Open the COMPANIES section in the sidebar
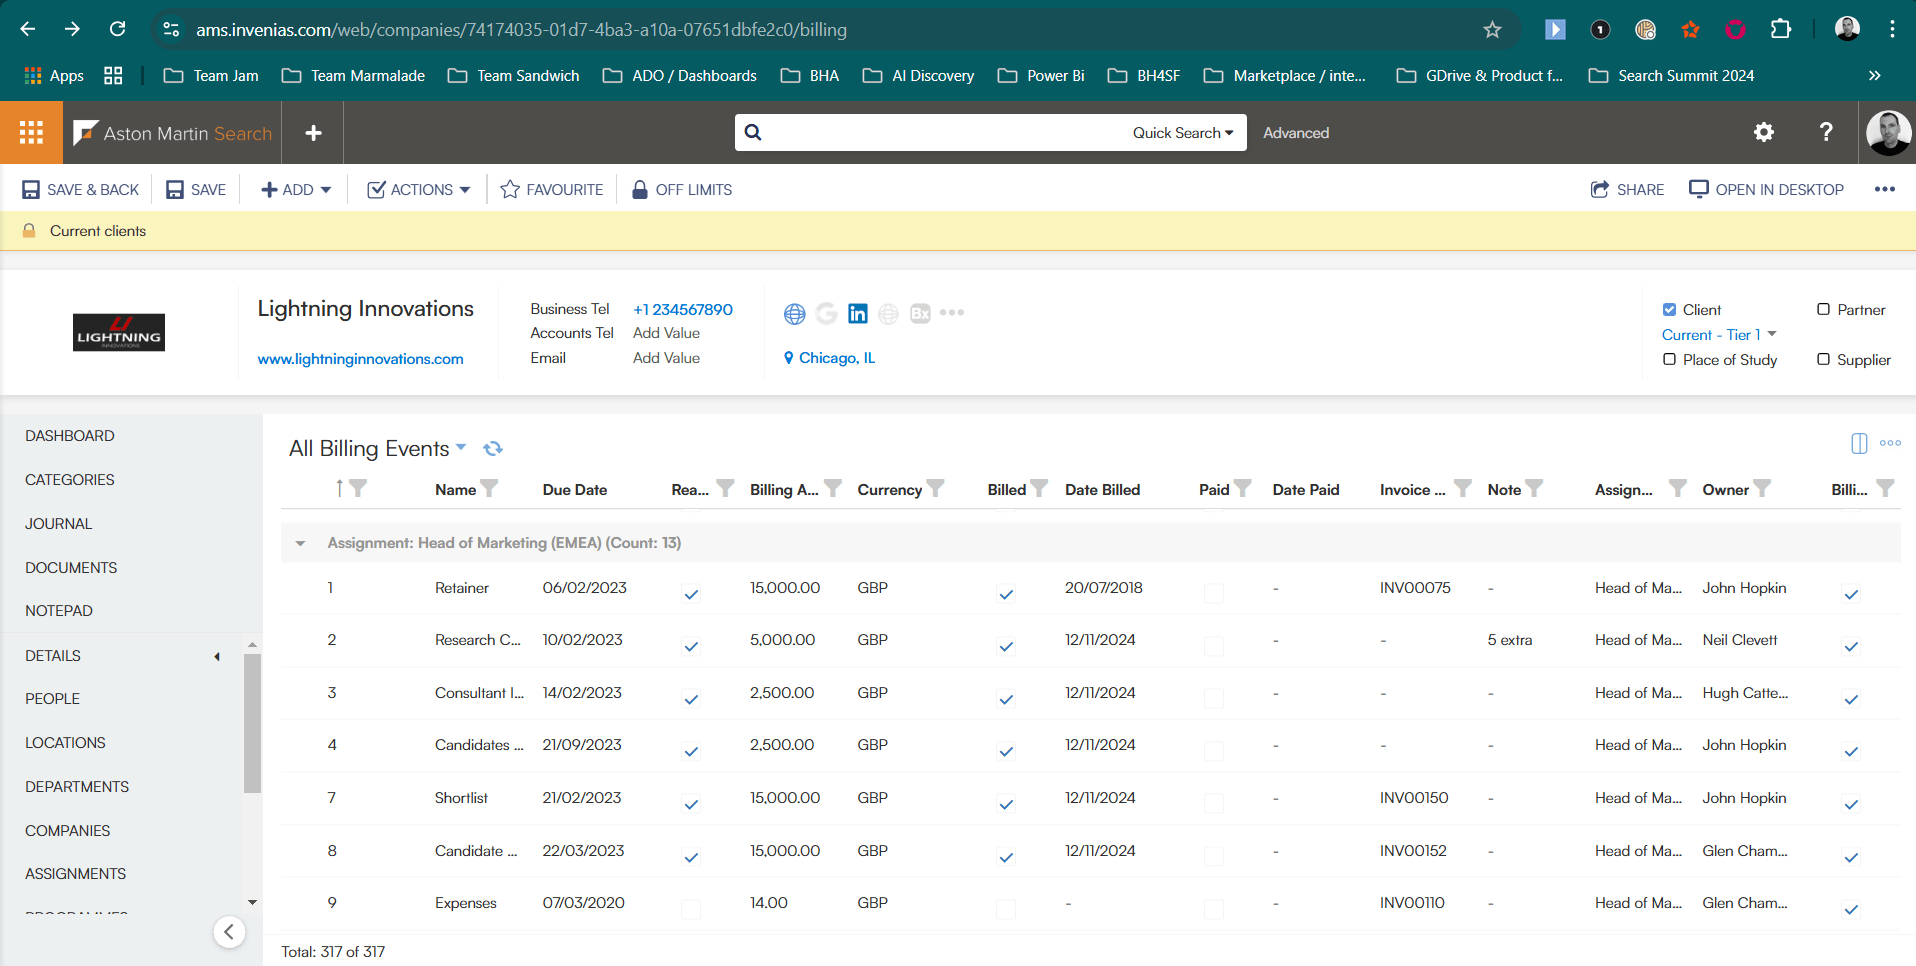1916x966 pixels. pos(67,830)
